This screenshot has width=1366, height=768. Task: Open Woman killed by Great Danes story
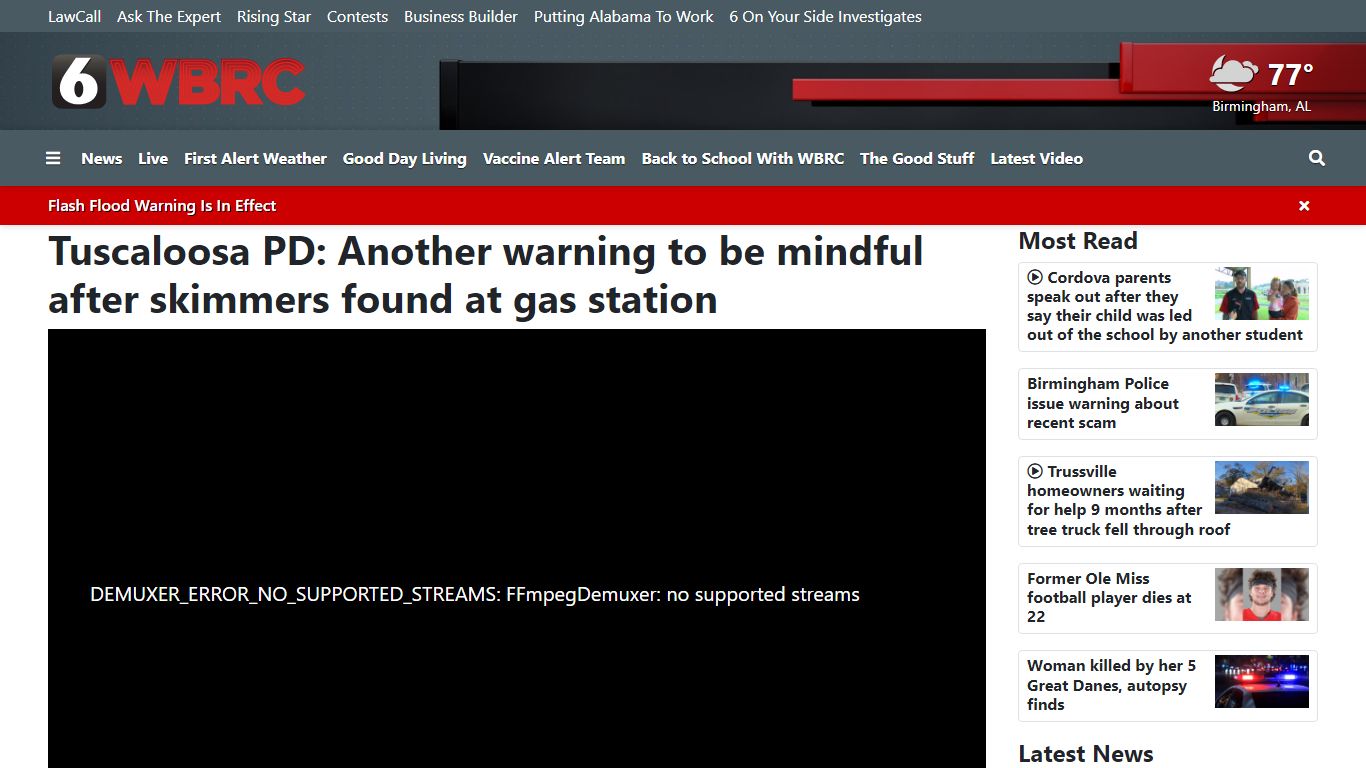[1111, 684]
